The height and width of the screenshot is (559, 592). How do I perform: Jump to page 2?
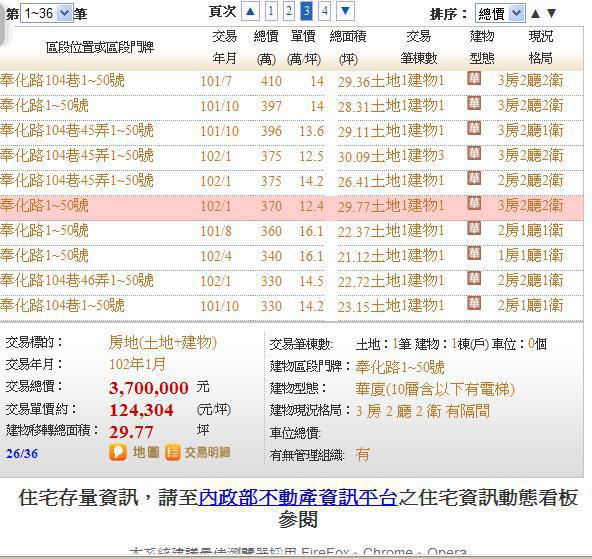pos(289,11)
